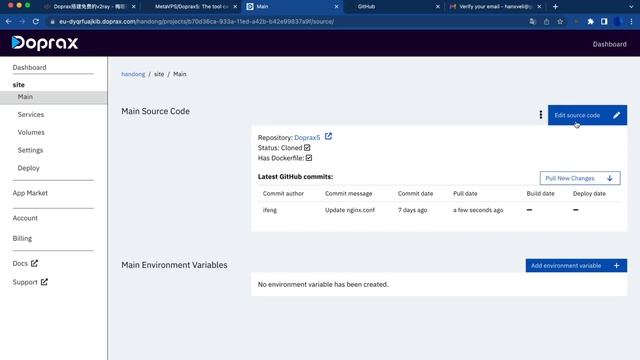Click the browser profile avatar icon
Viewport: 640px width, 360px height.
click(618, 22)
